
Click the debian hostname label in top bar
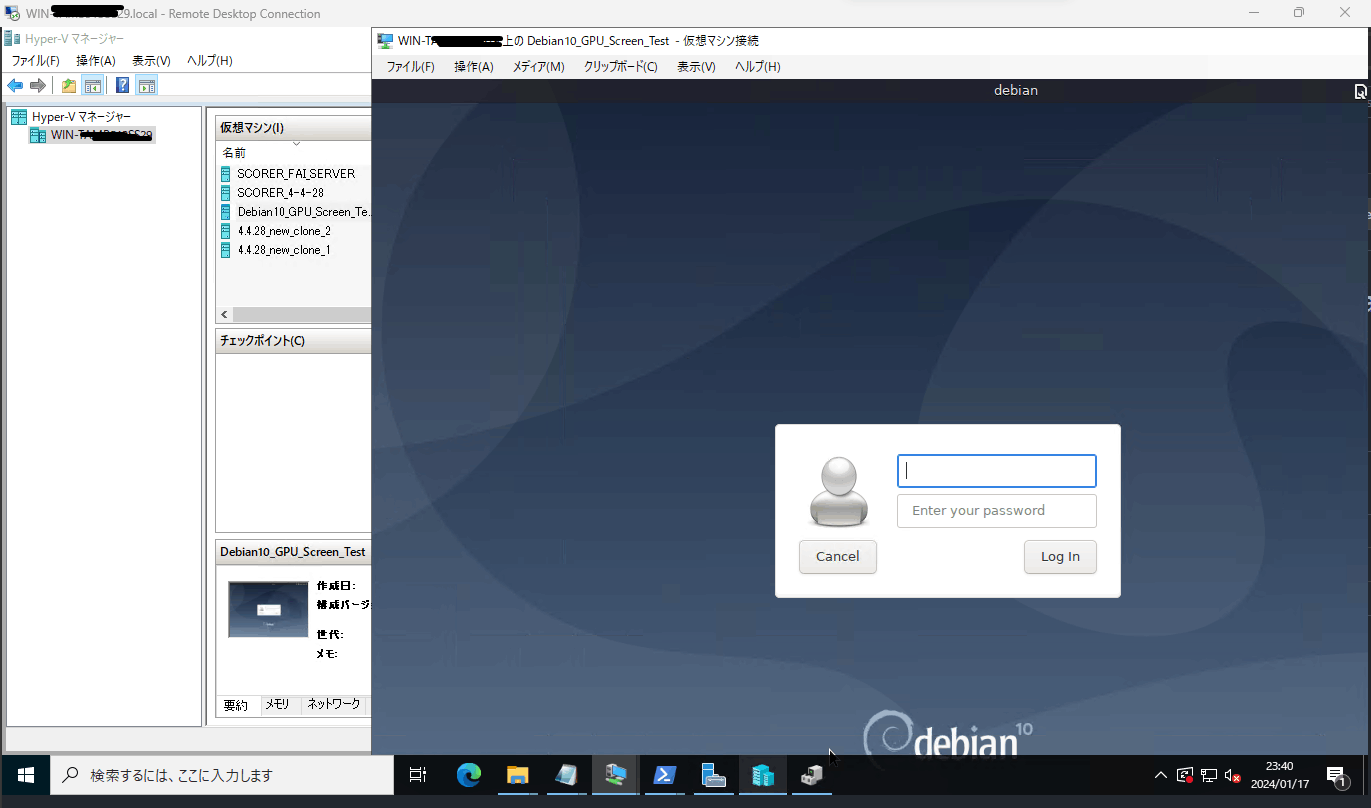1016,90
